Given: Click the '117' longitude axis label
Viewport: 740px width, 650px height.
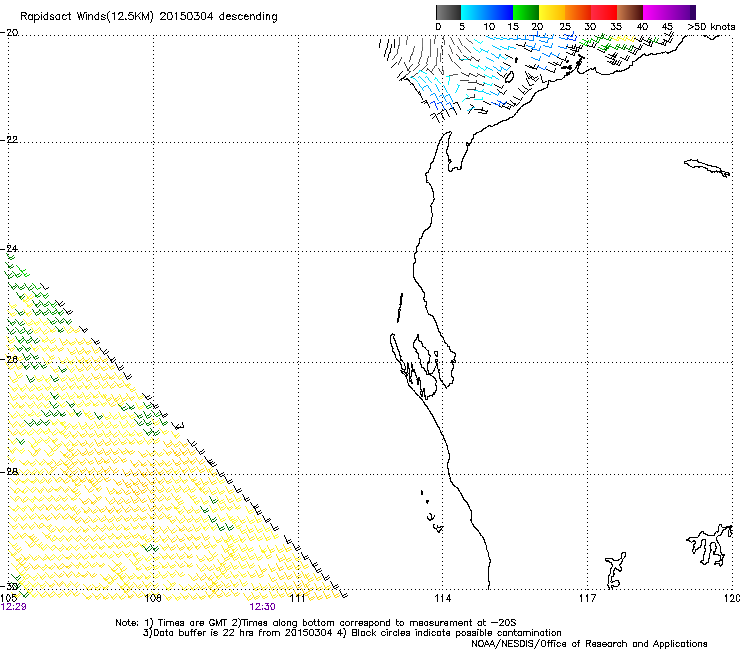Looking at the screenshot, I should tap(588, 598).
